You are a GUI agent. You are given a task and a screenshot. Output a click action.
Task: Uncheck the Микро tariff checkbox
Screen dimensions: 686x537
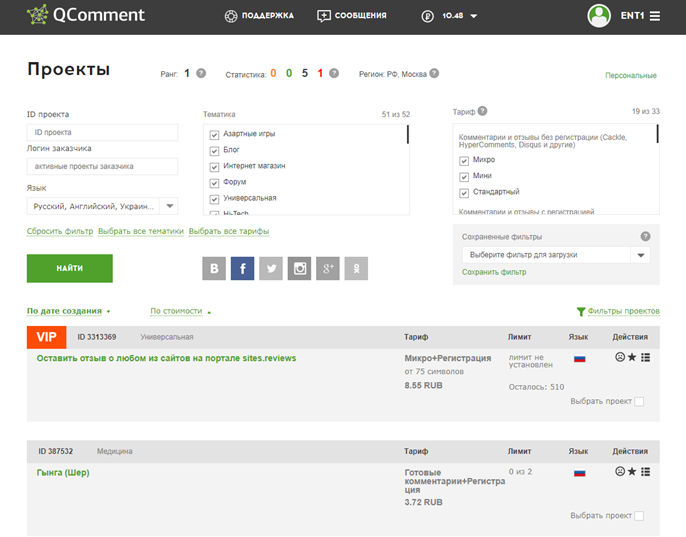464,161
